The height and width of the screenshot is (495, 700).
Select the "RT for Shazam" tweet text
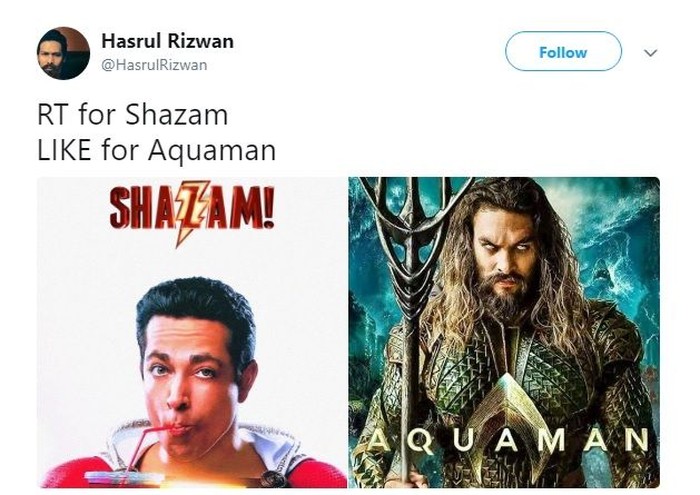(133, 115)
